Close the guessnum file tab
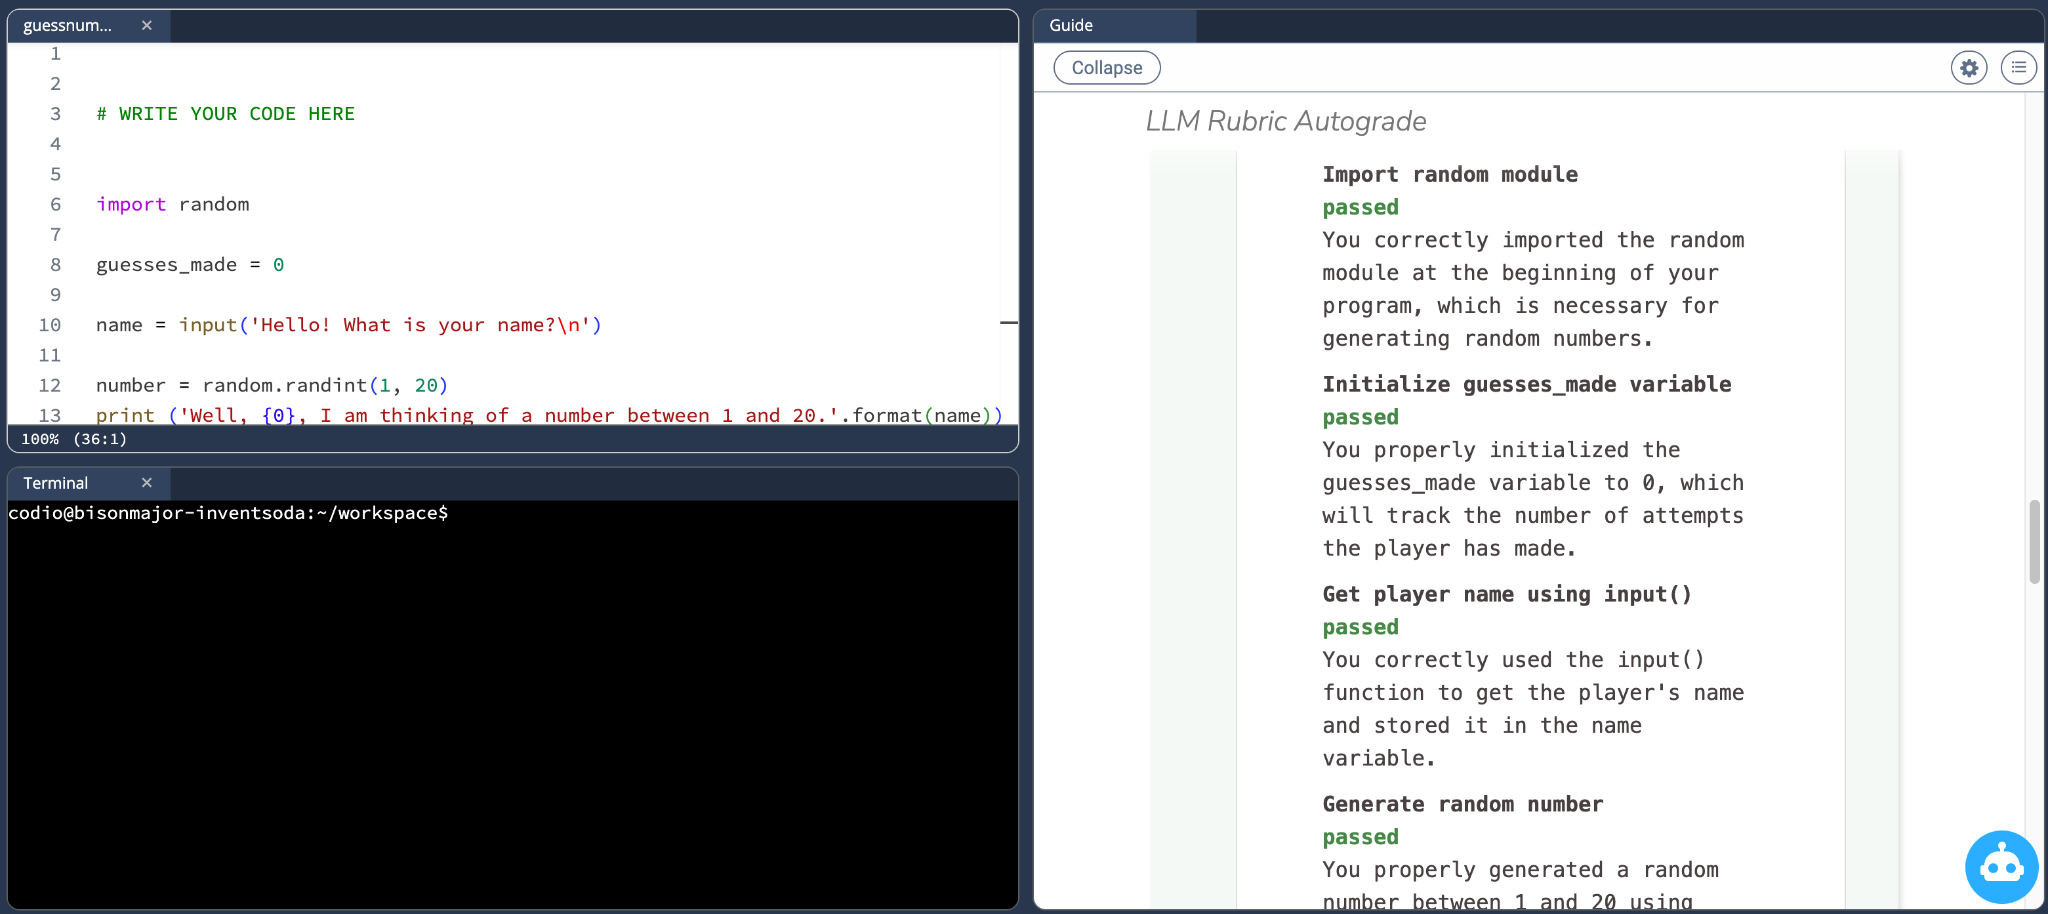Viewport: 2048px width, 914px height. click(147, 26)
